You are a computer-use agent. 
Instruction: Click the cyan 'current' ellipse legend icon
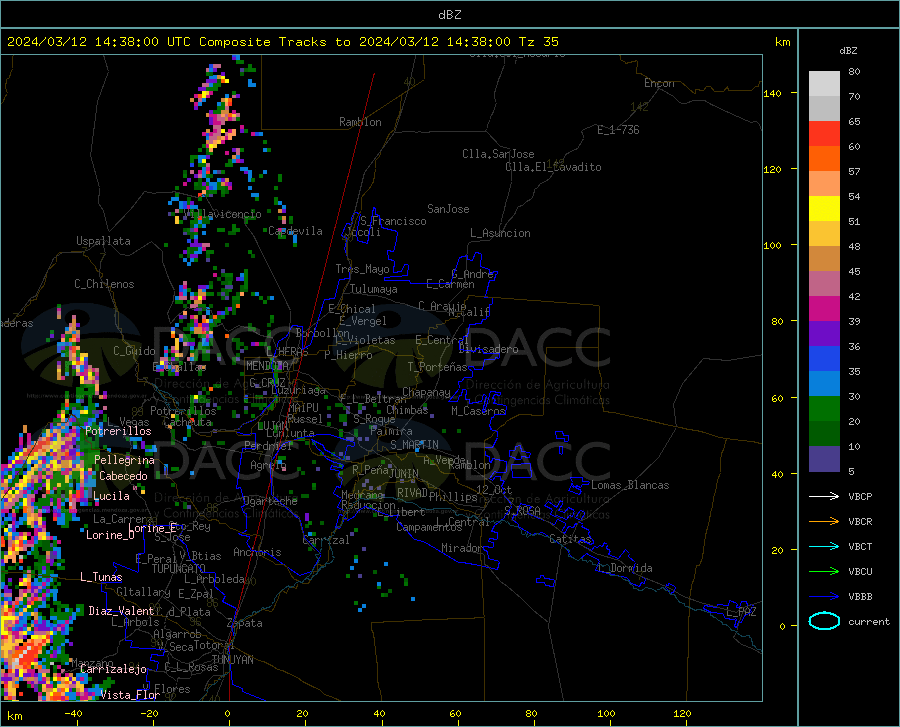824,621
